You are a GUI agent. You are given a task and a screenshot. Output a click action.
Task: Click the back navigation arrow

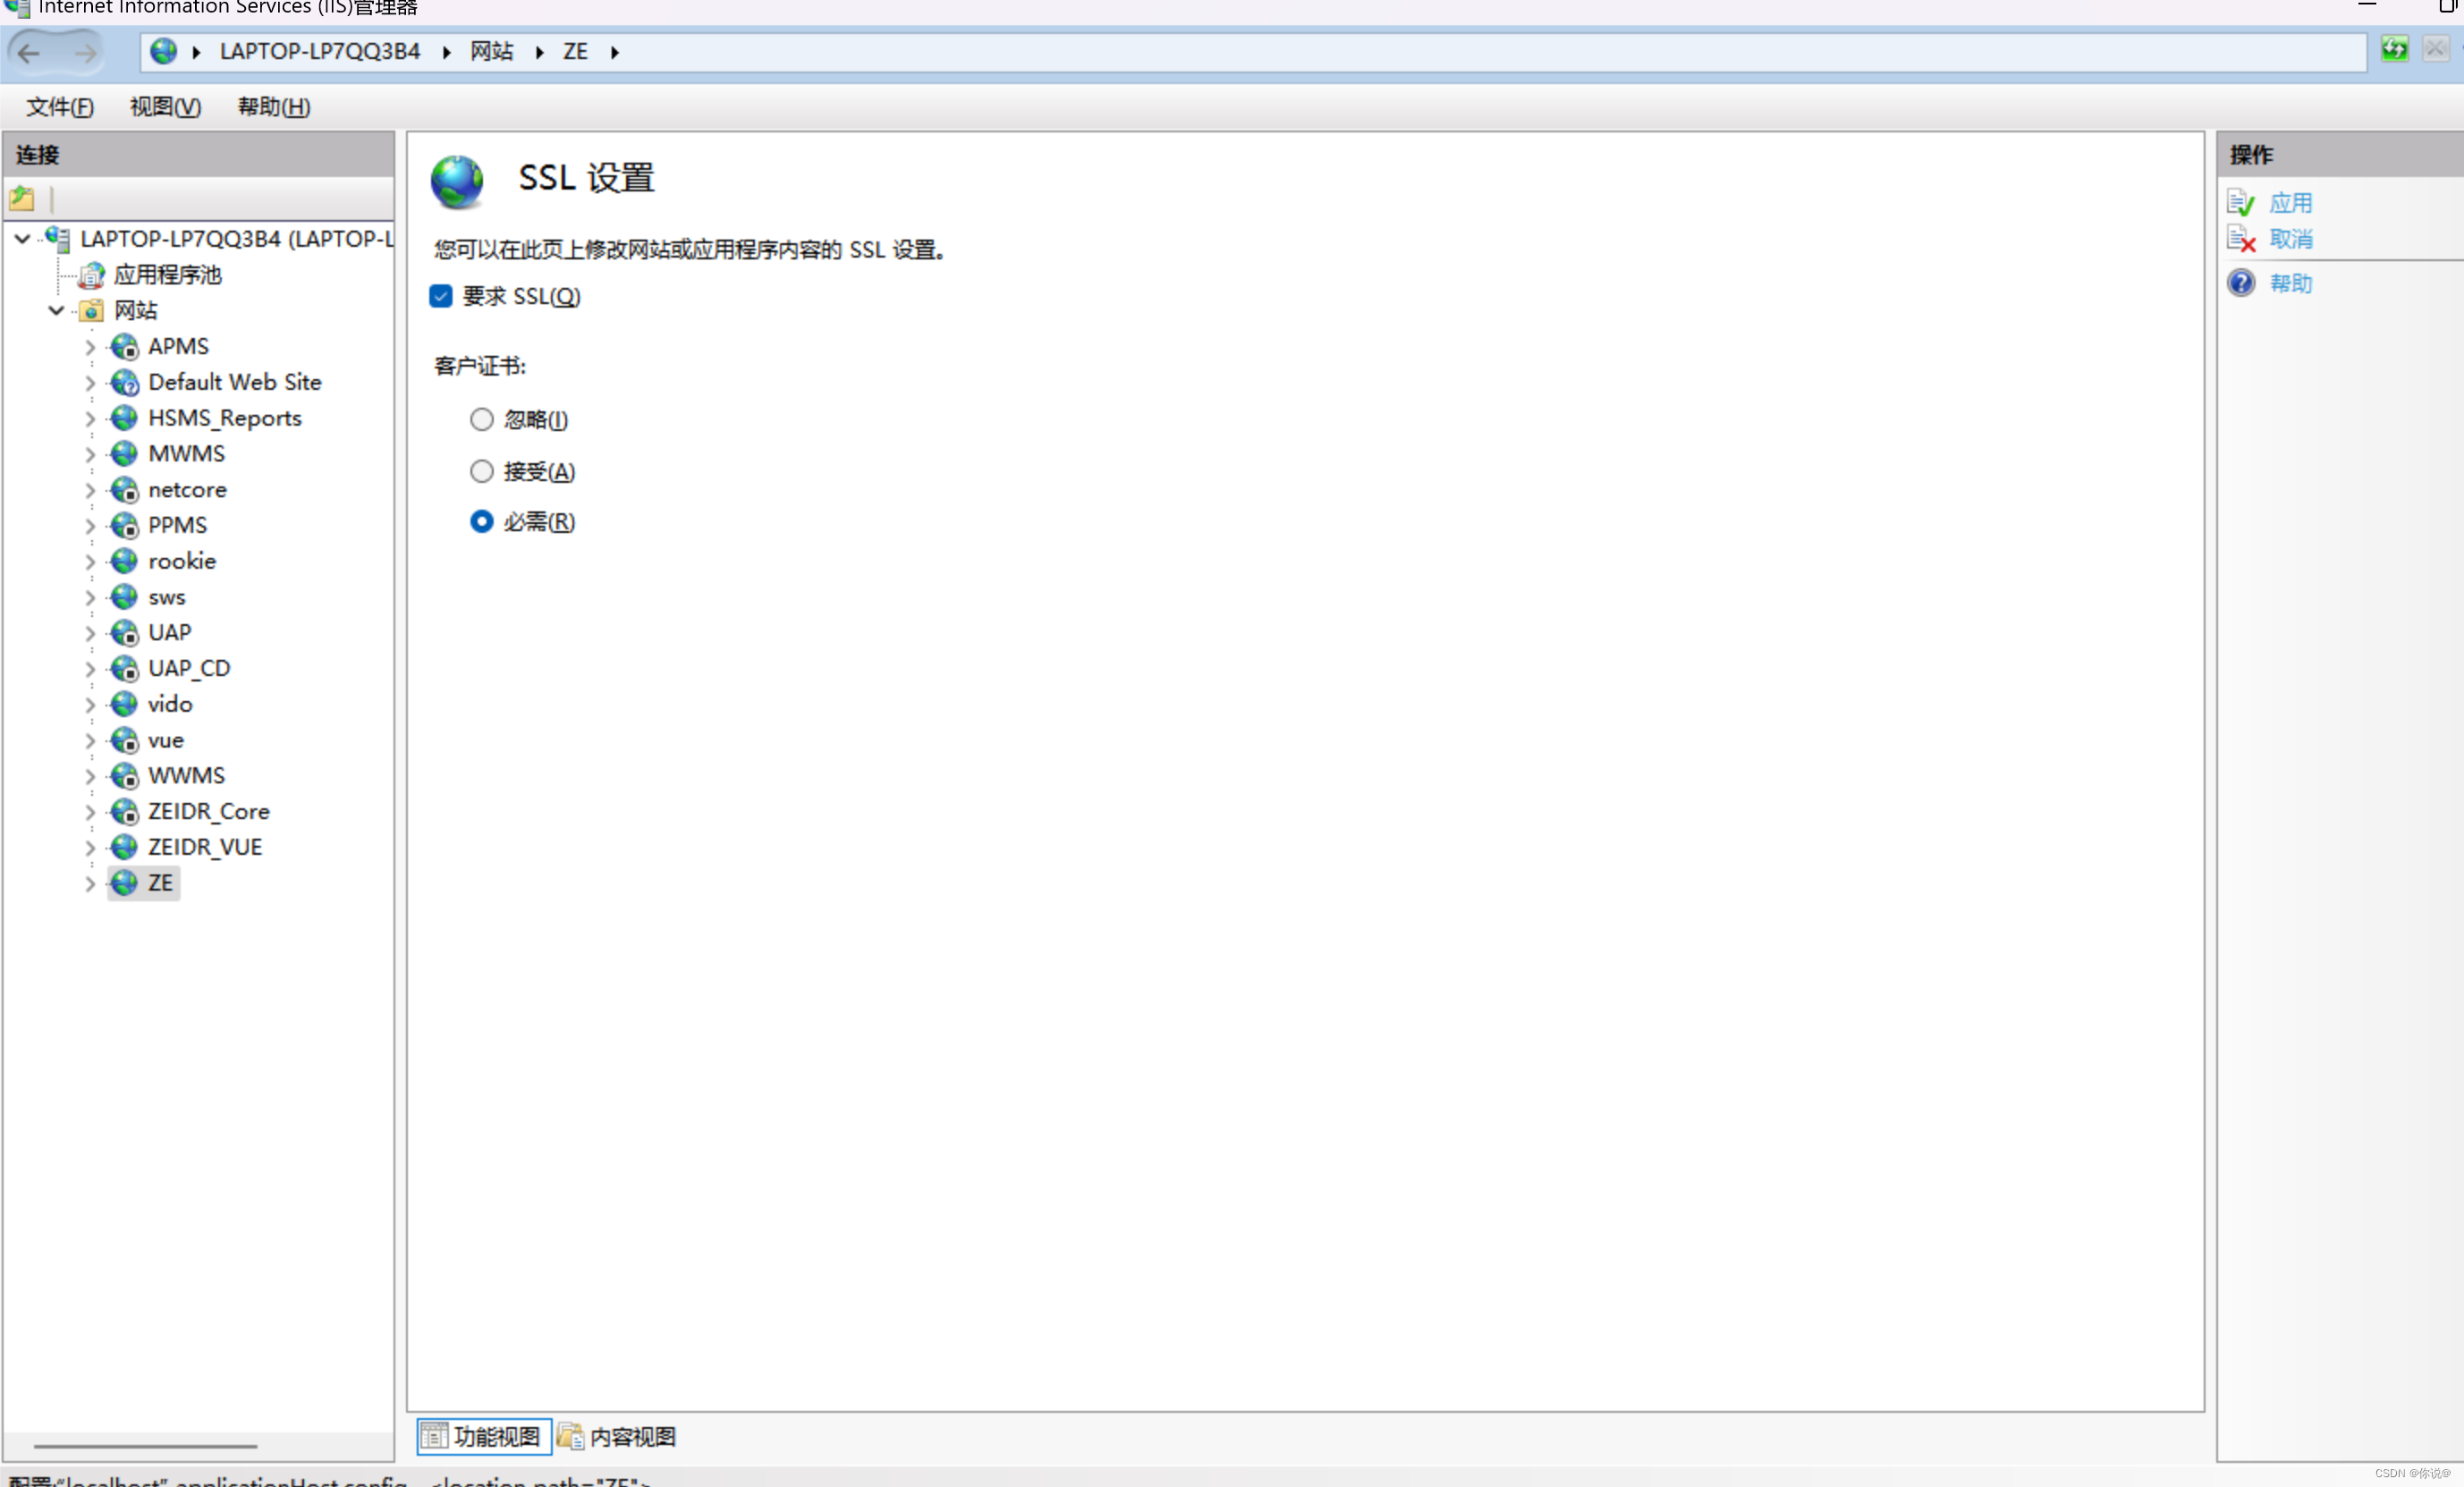tap(29, 52)
